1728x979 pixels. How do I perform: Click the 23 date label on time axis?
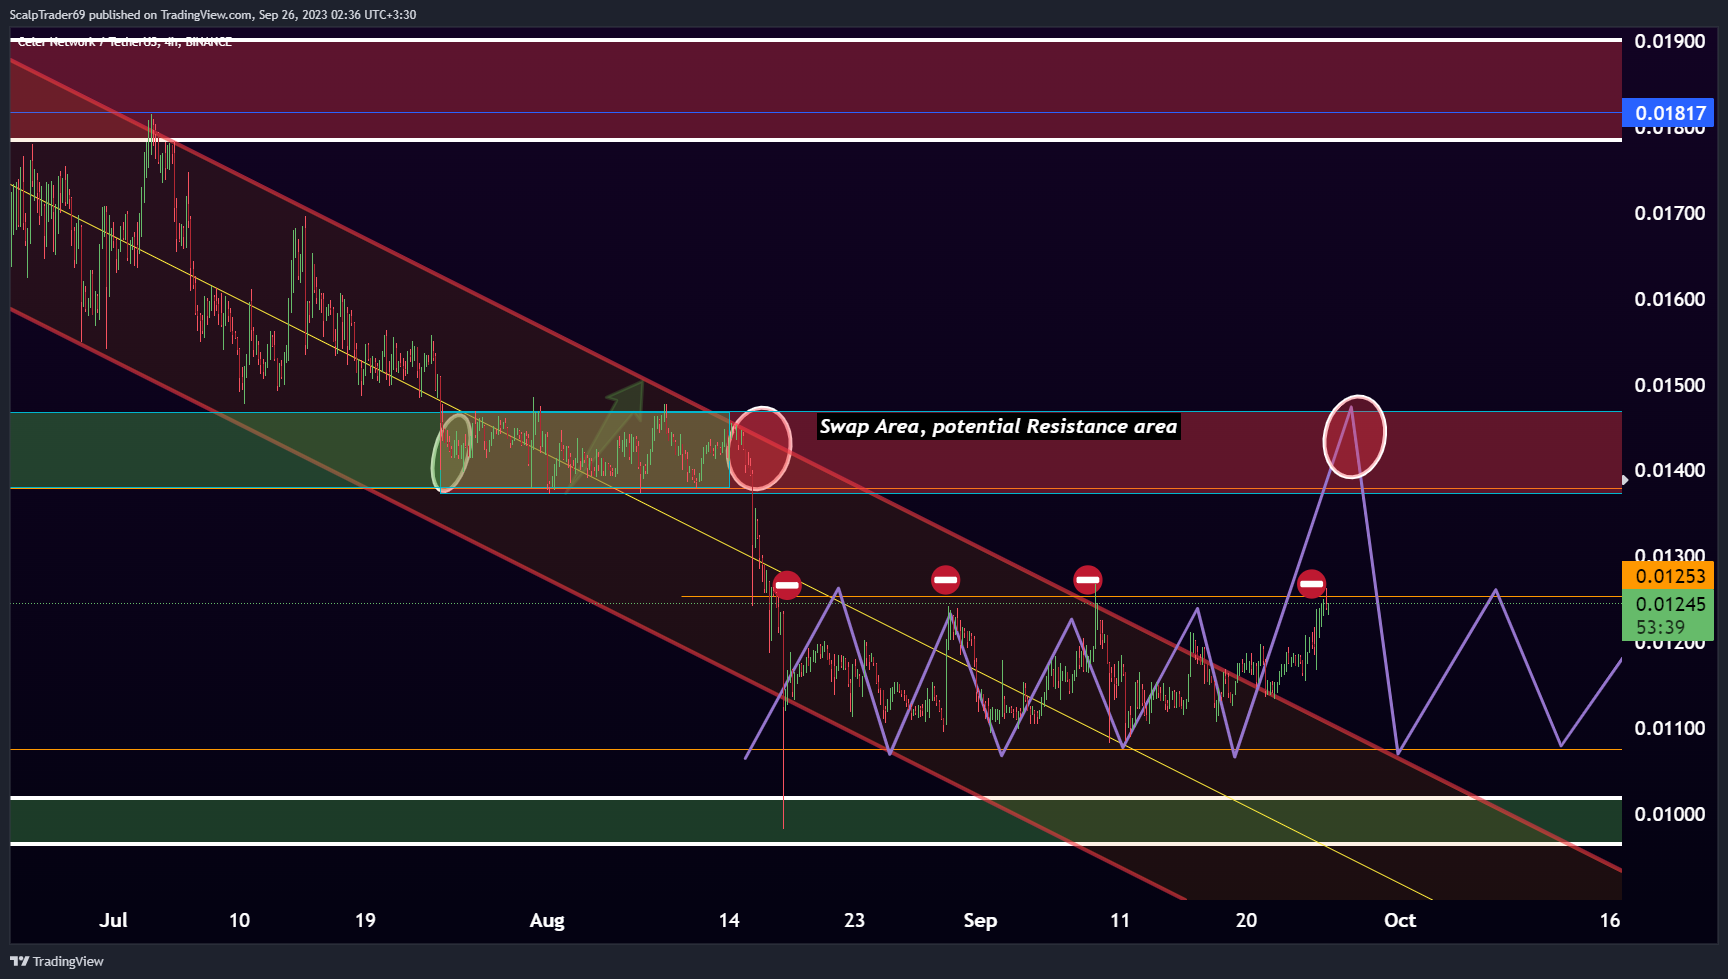tap(854, 920)
